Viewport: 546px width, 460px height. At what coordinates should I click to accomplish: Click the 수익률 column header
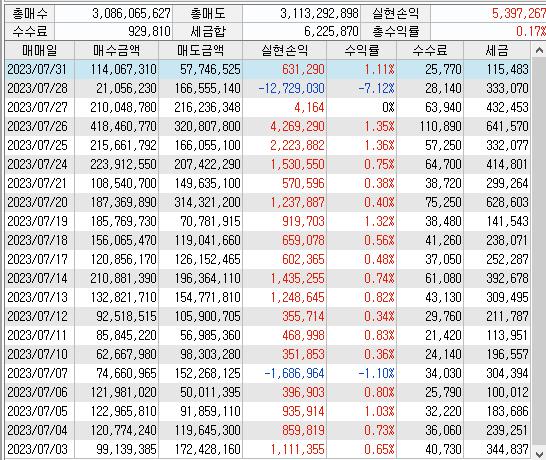(361, 51)
